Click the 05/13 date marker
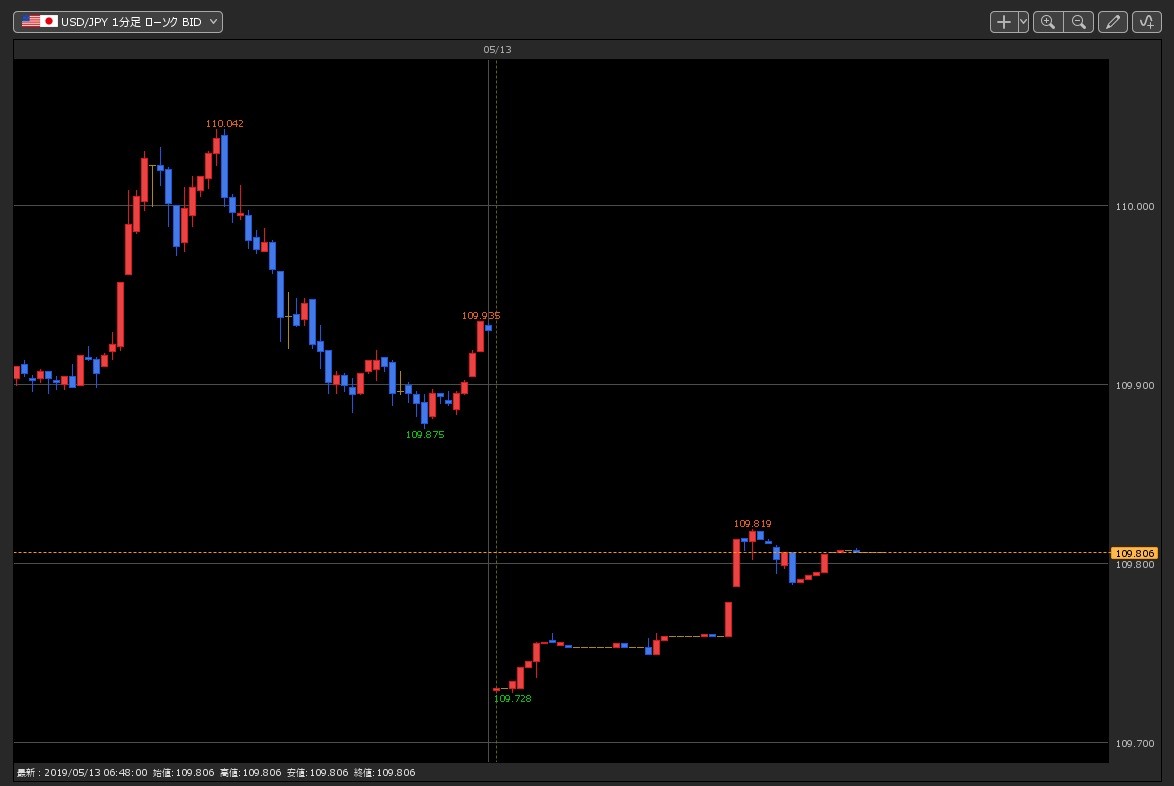The width and height of the screenshot is (1174, 786). [497, 49]
